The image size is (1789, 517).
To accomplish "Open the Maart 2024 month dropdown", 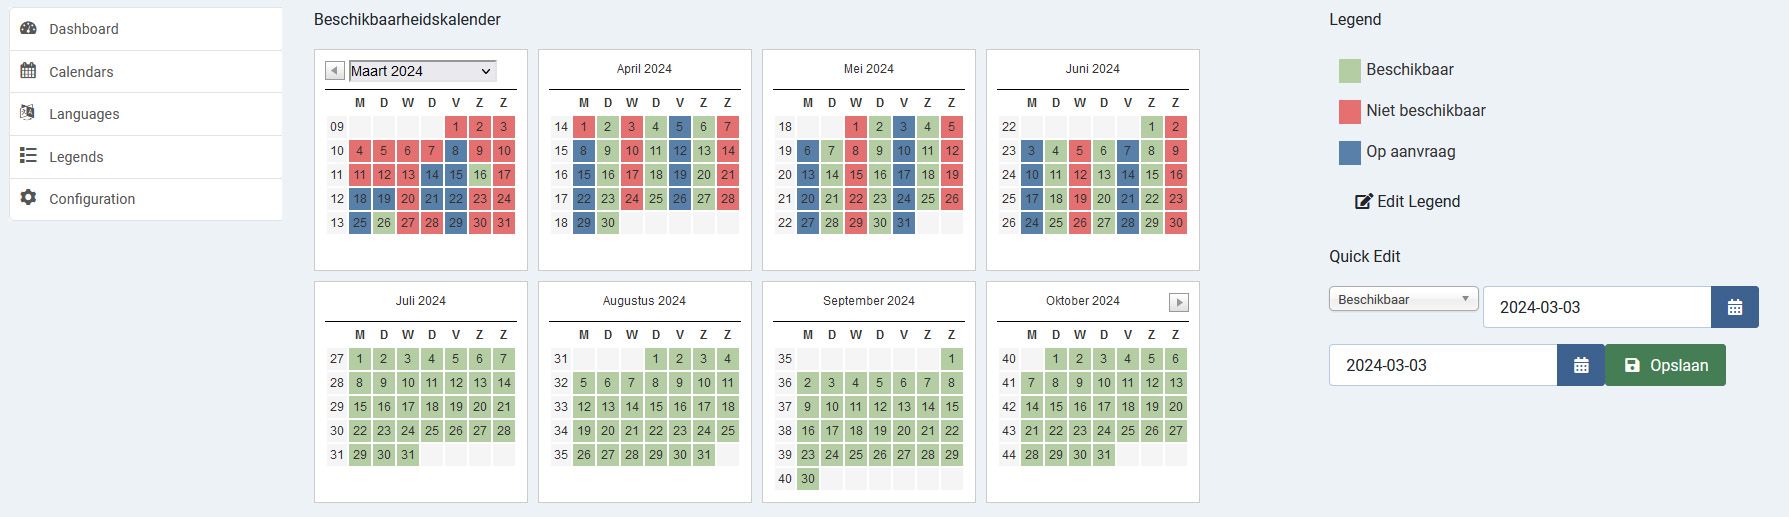I will click(422, 71).
